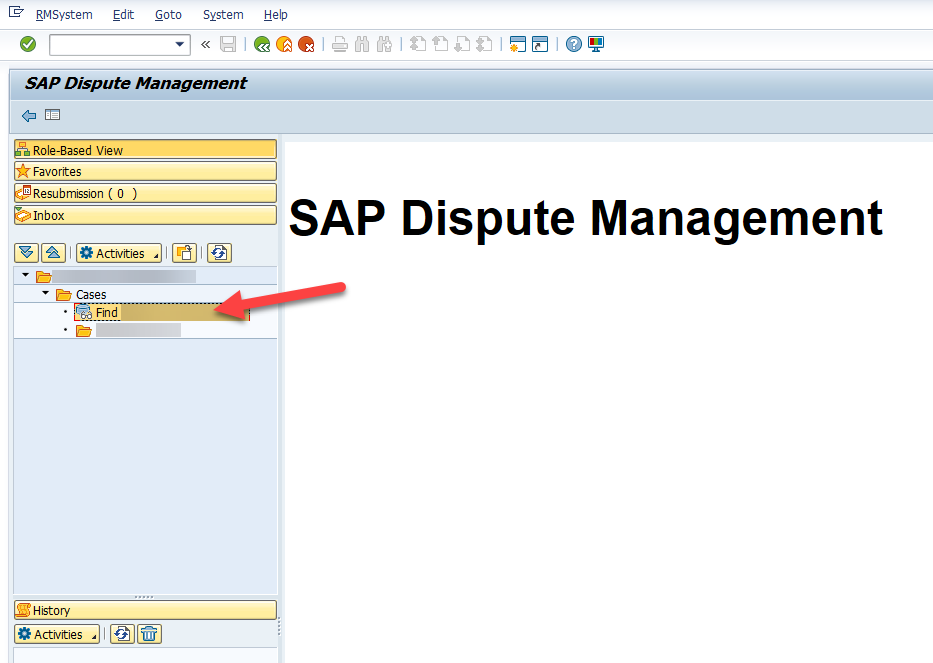Click the green Back icon in the toolbar
Viewport: 933px width, 663px height.
coord(262,44)
